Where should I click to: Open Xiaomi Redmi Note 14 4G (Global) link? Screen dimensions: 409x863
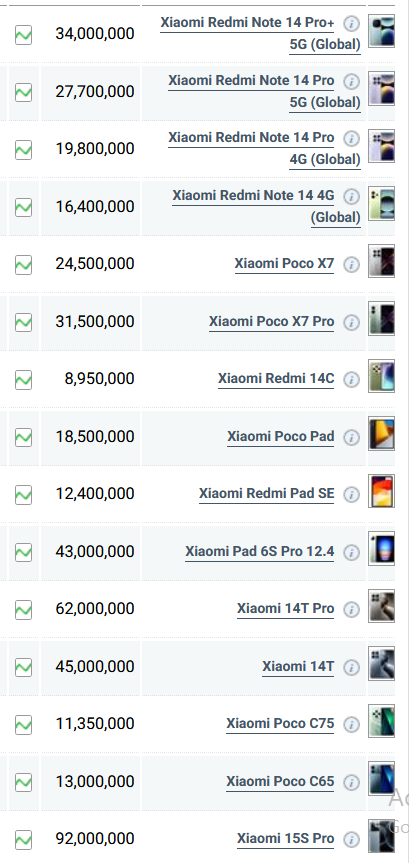(266, 206)
